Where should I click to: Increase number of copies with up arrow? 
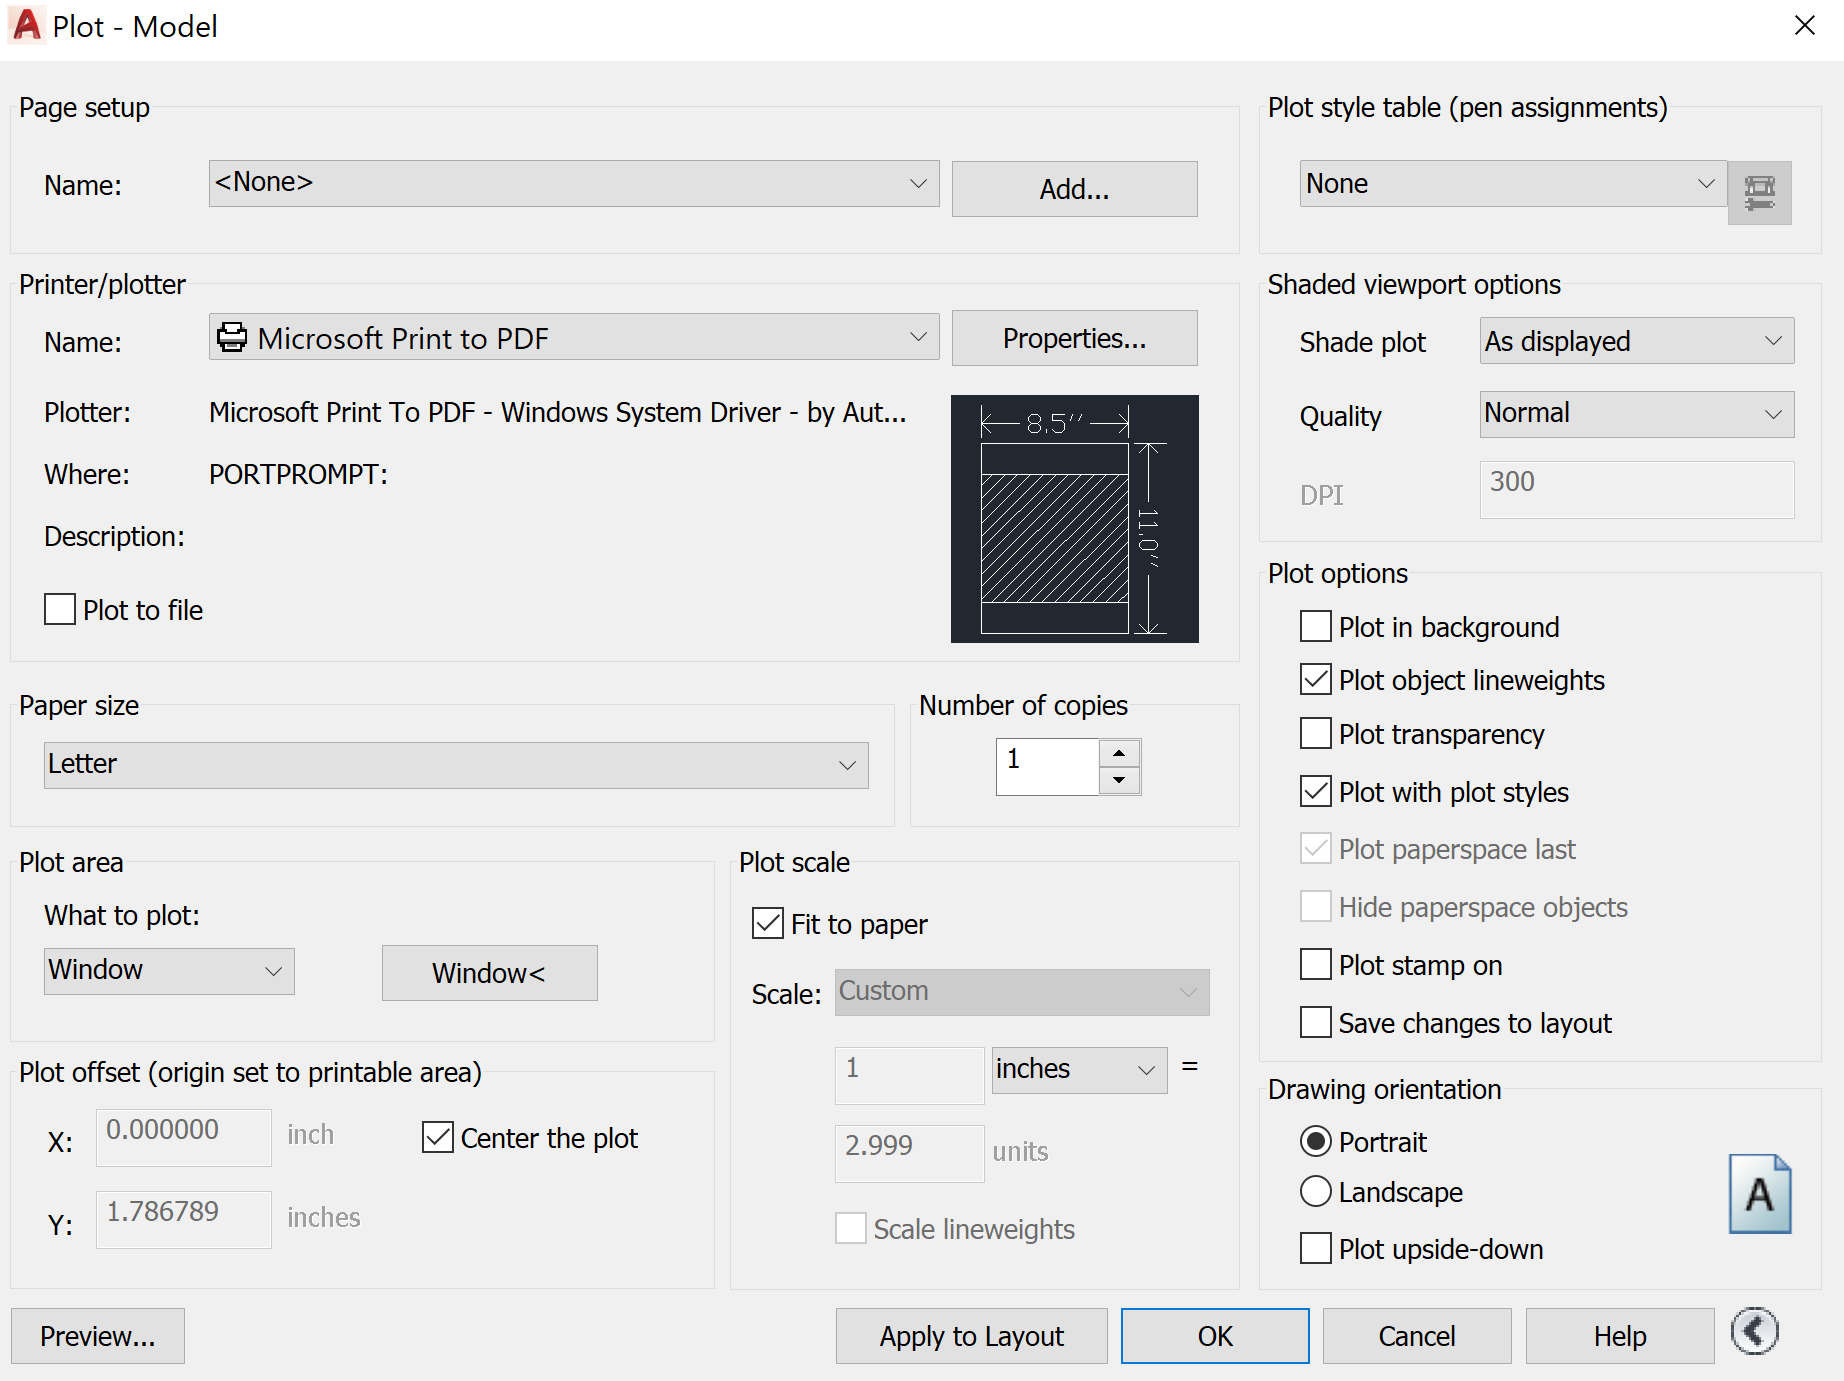(x=1119, y=754)
